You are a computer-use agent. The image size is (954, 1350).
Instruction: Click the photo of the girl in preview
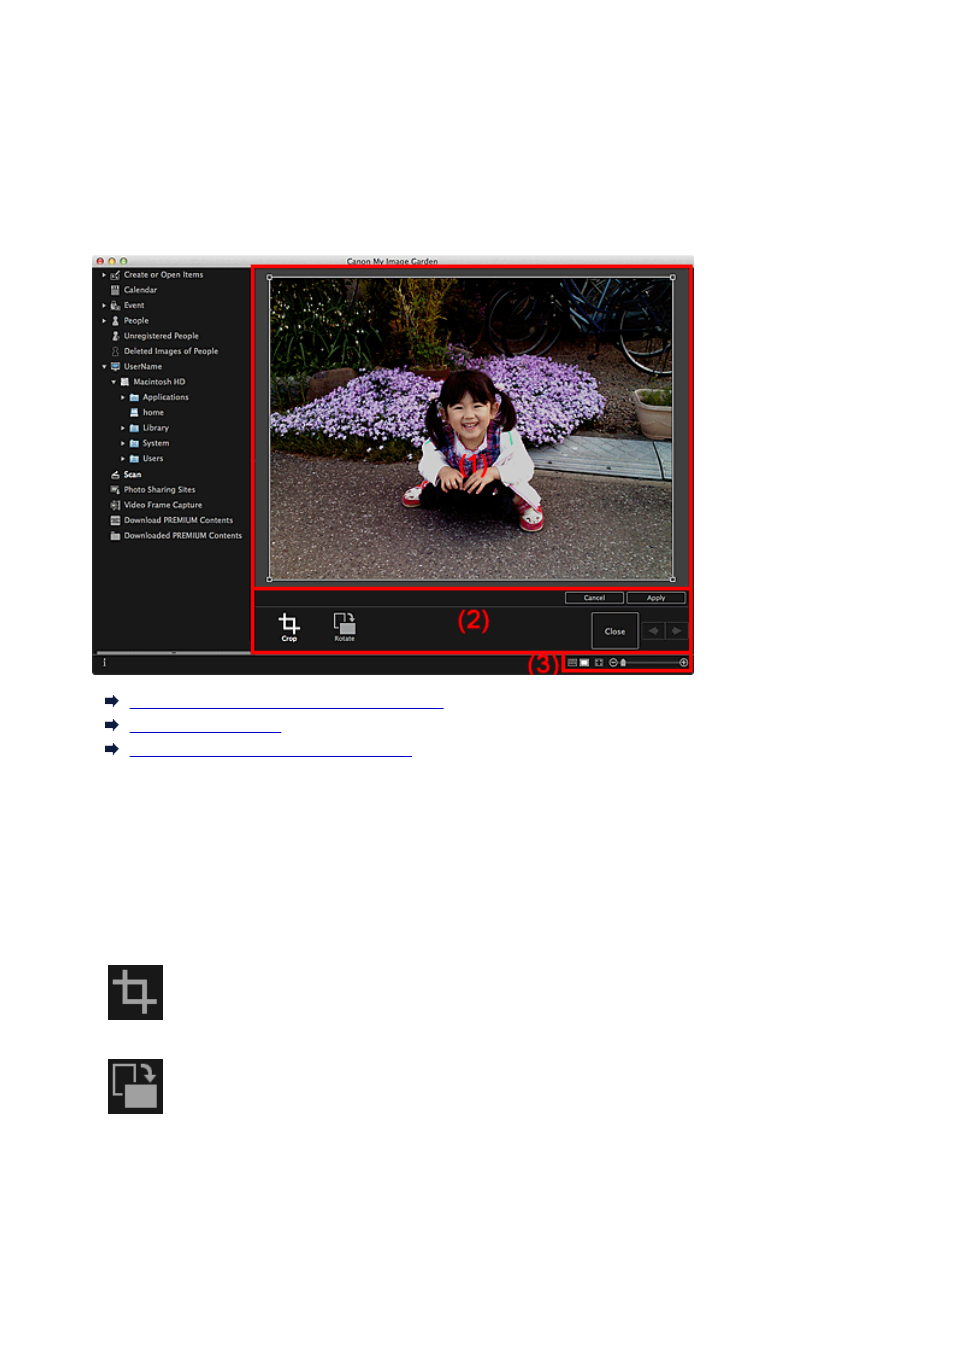pos(471,428)
